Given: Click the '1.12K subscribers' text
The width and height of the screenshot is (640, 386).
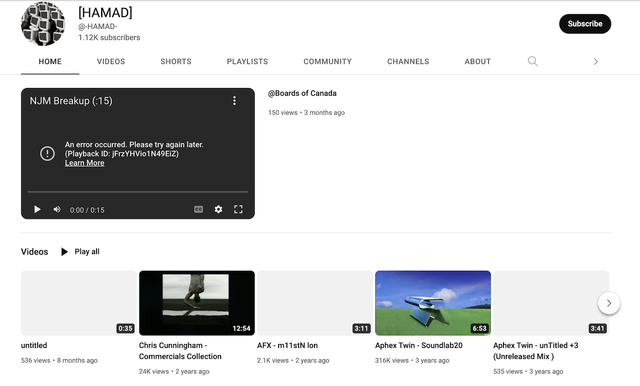Looking at the screenshot, I should [109, 38].
